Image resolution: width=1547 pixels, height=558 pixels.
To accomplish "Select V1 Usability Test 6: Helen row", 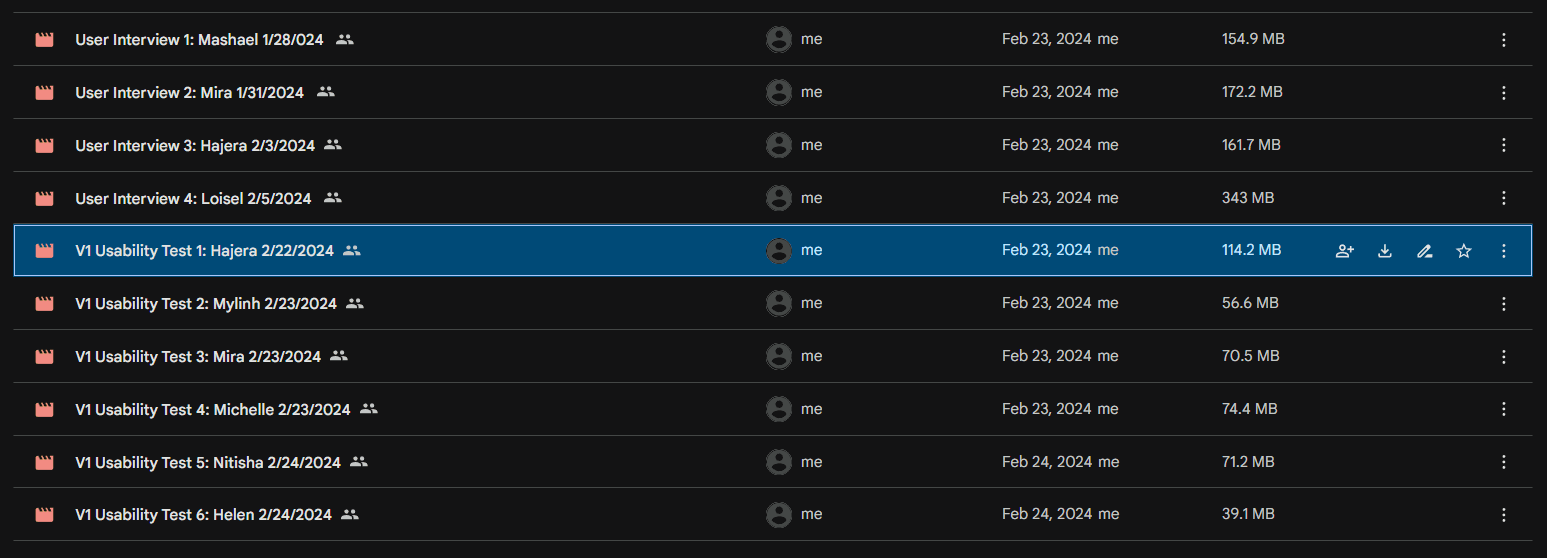I will click(x=773, y=515).
